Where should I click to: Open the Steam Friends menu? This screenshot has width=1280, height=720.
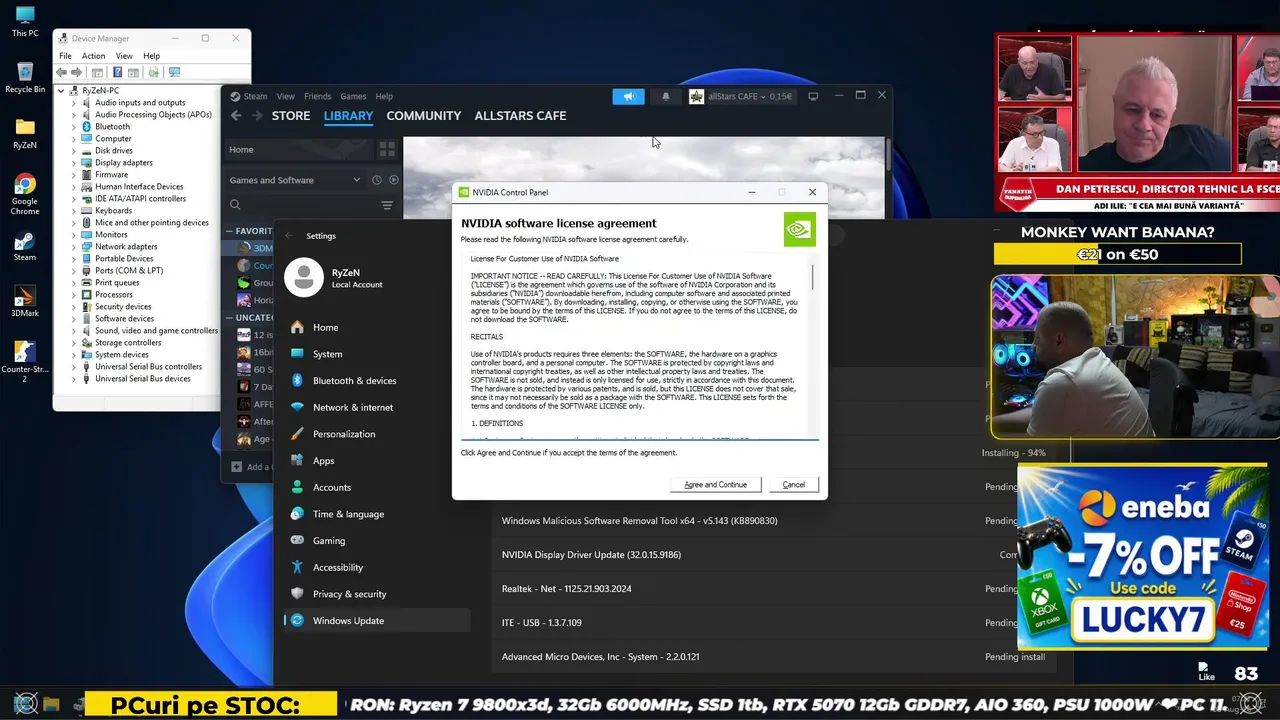point(317,96)
